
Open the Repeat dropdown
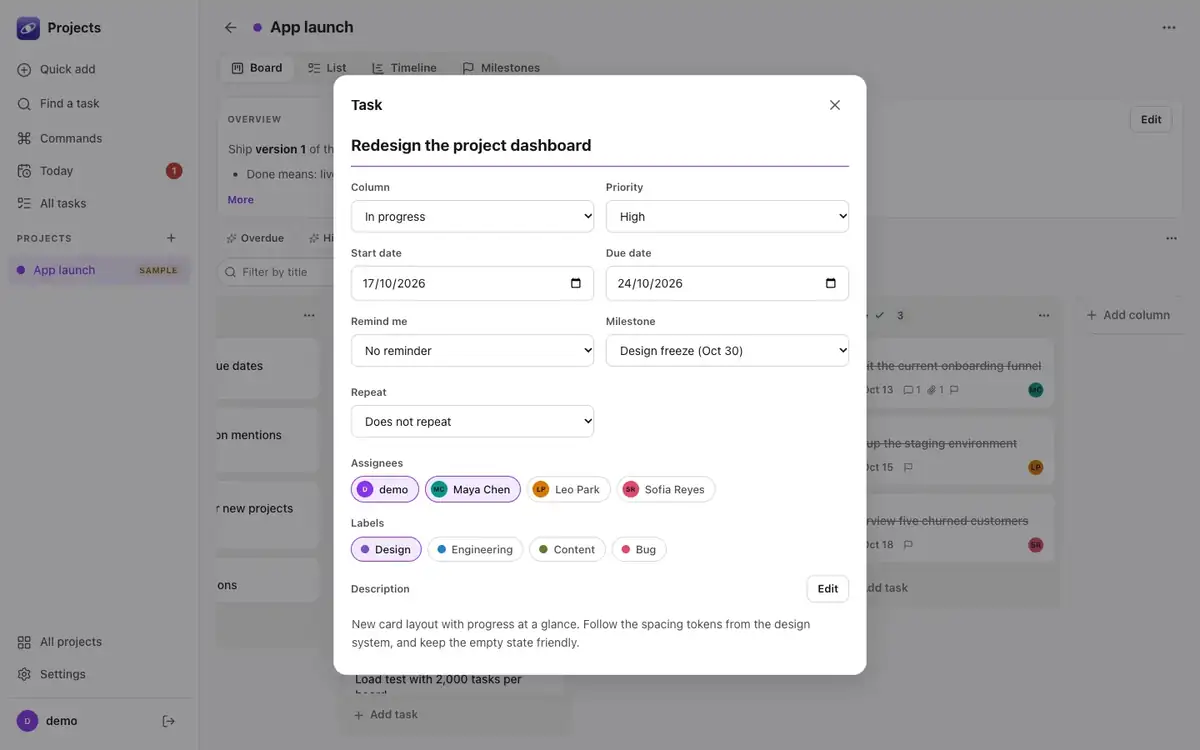point(472,421)
